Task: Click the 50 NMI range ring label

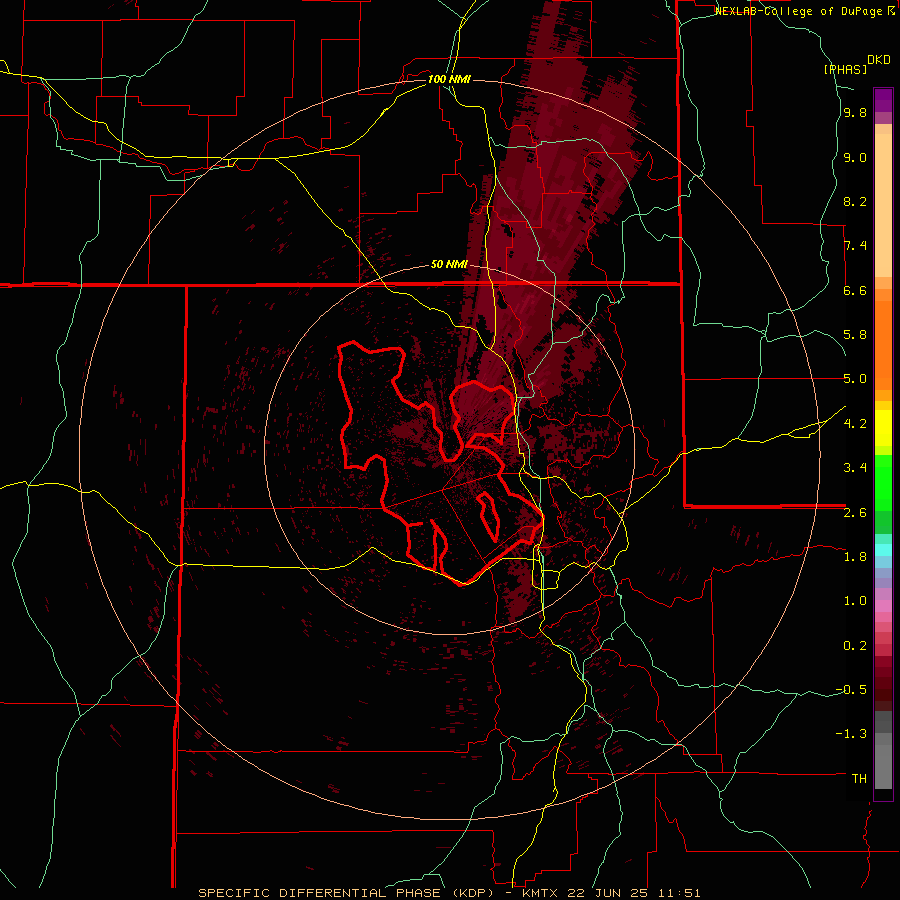Action: click(449, 264)
